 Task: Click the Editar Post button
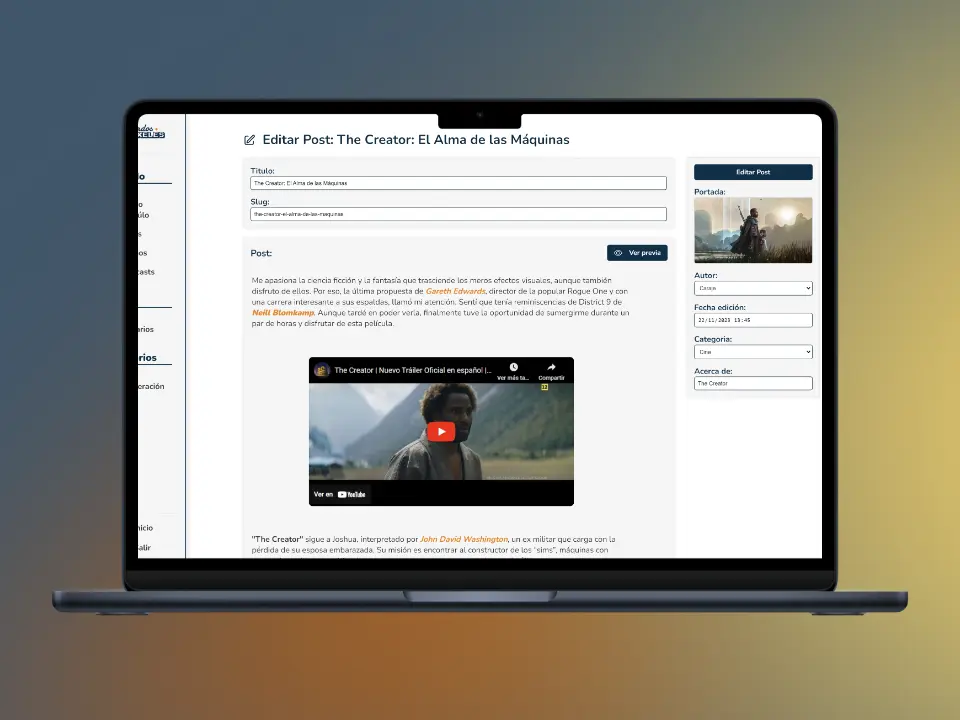pyautogui.click(x=753, y=172)
